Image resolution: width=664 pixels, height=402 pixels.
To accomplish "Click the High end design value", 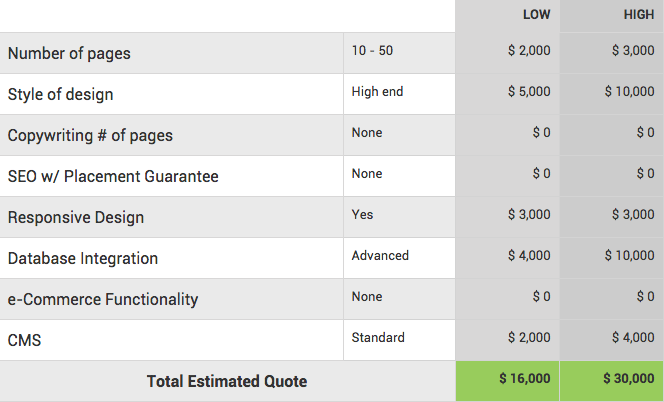I will (x=377, y=91).
